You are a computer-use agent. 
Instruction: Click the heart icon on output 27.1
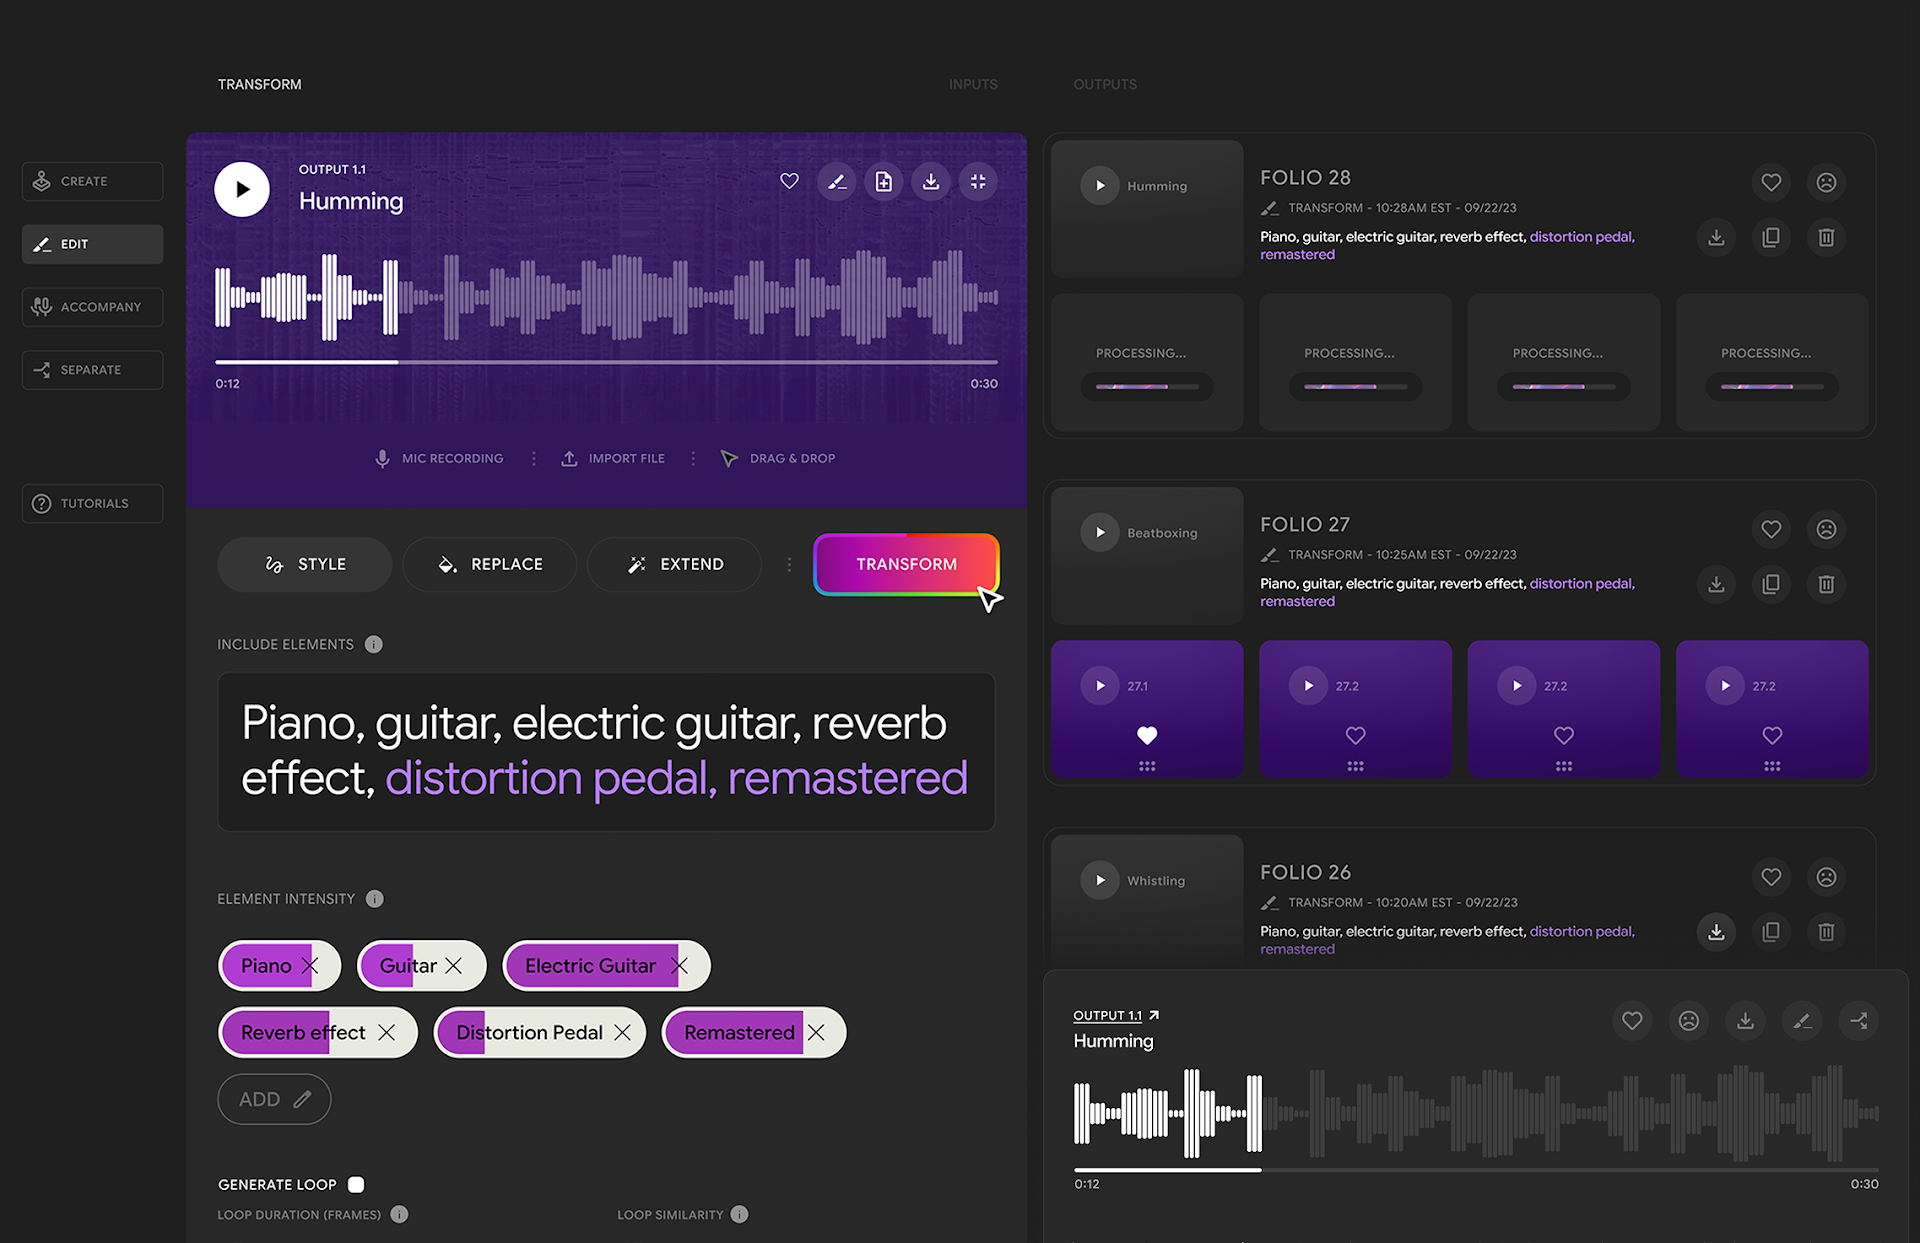[x=1148, y=735]
